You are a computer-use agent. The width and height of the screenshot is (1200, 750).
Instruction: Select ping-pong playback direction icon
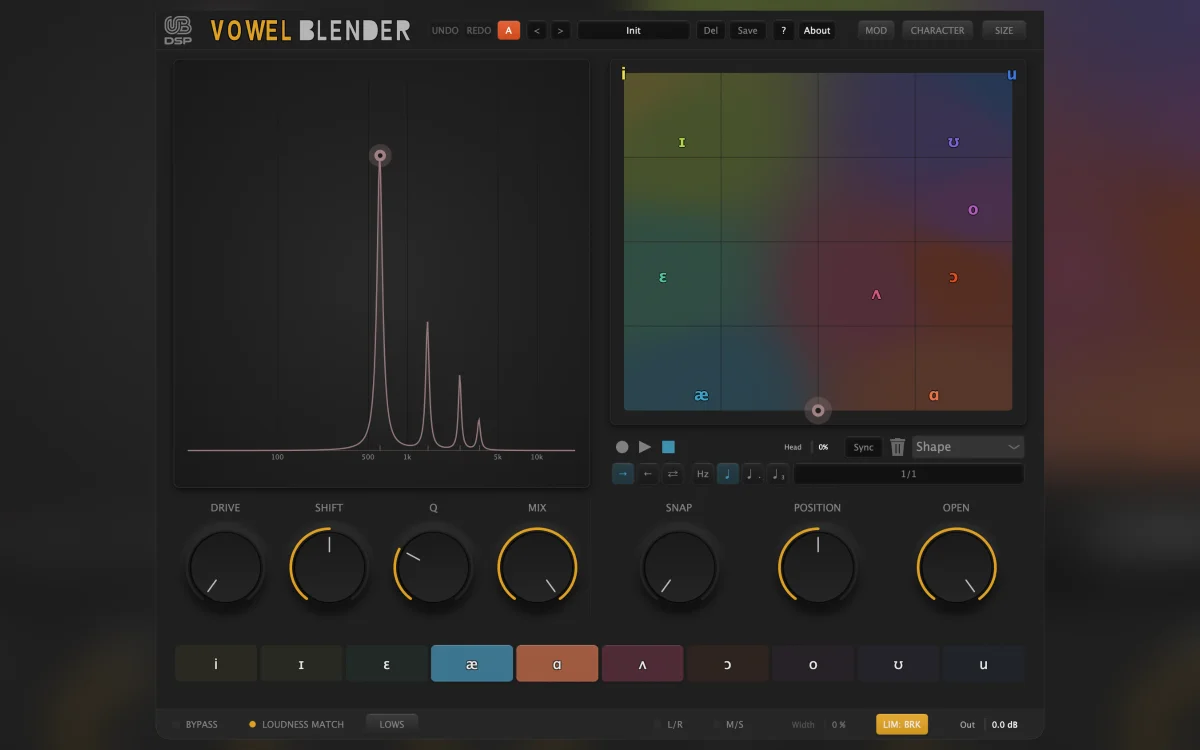coord(673,474)
